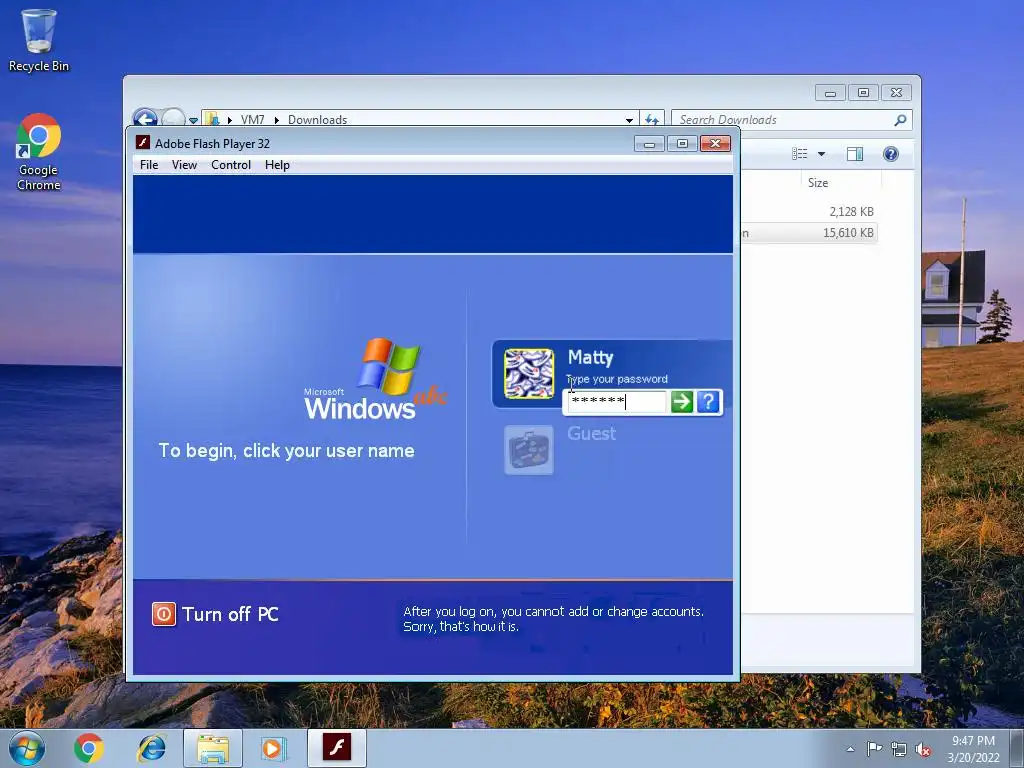Viewport: 1024px width, 768px height.
Task: Click the Action Center flag icon
Action: [874, 748]
